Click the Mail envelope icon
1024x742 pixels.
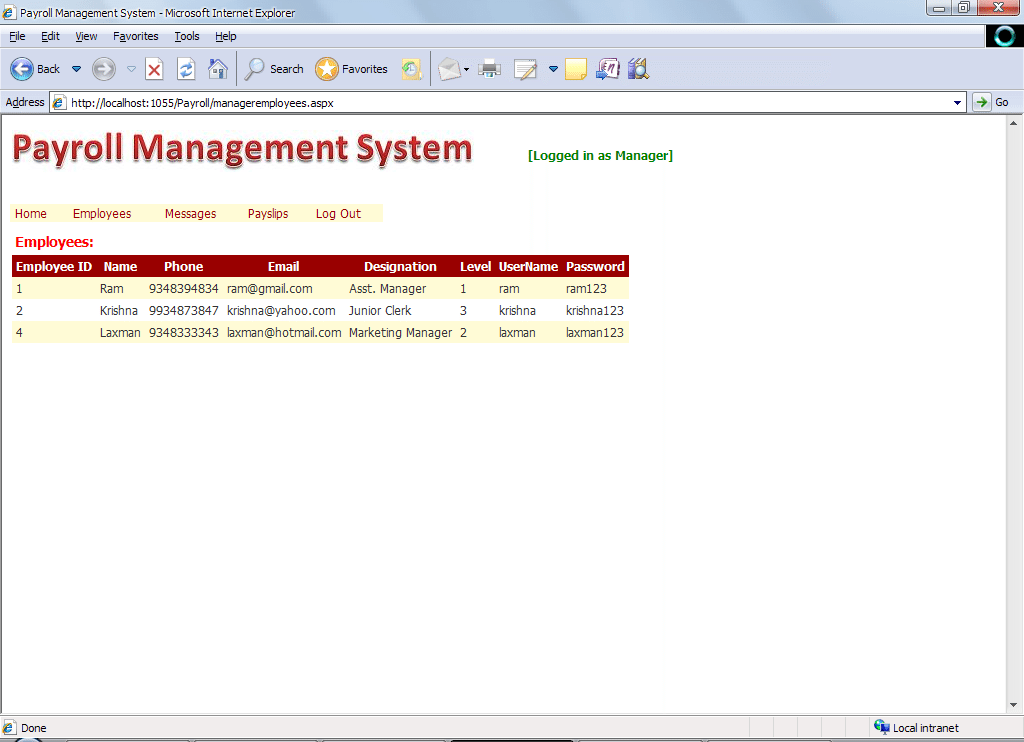pos(449,69)
